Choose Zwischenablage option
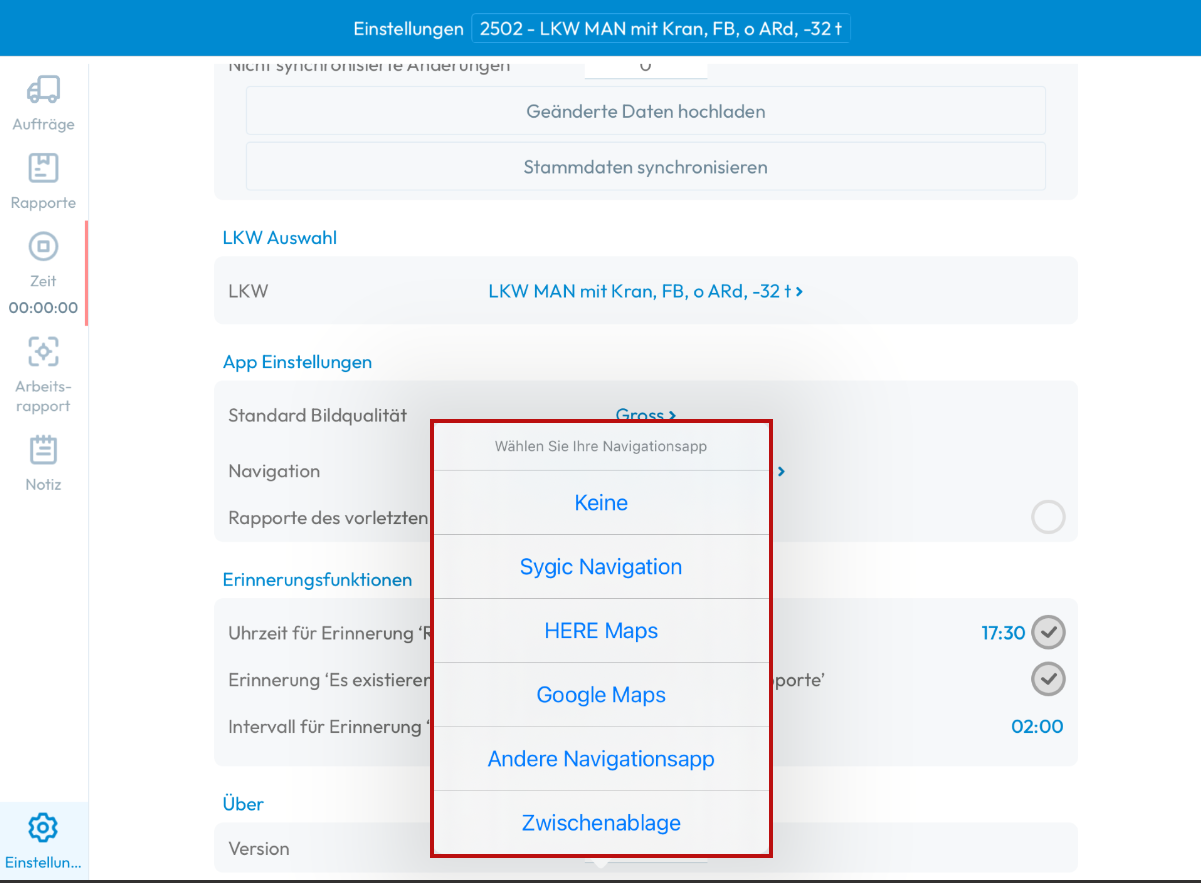The image size is (1201, 883). 601,823
